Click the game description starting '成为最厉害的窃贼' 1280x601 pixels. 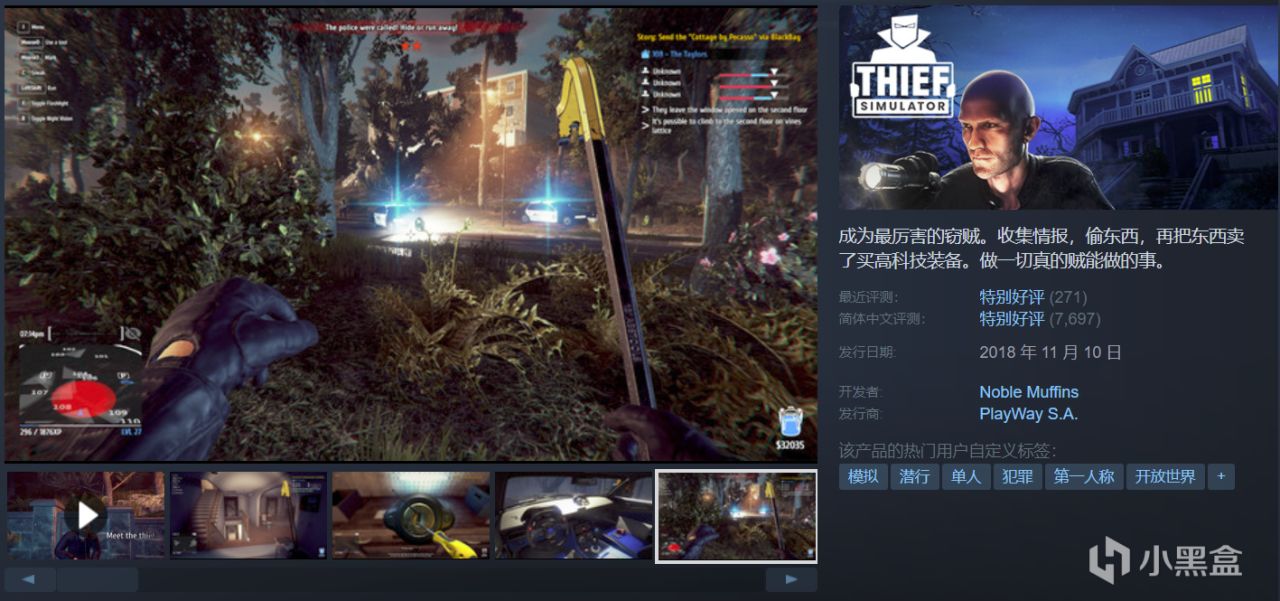(x=1042, y=249)
